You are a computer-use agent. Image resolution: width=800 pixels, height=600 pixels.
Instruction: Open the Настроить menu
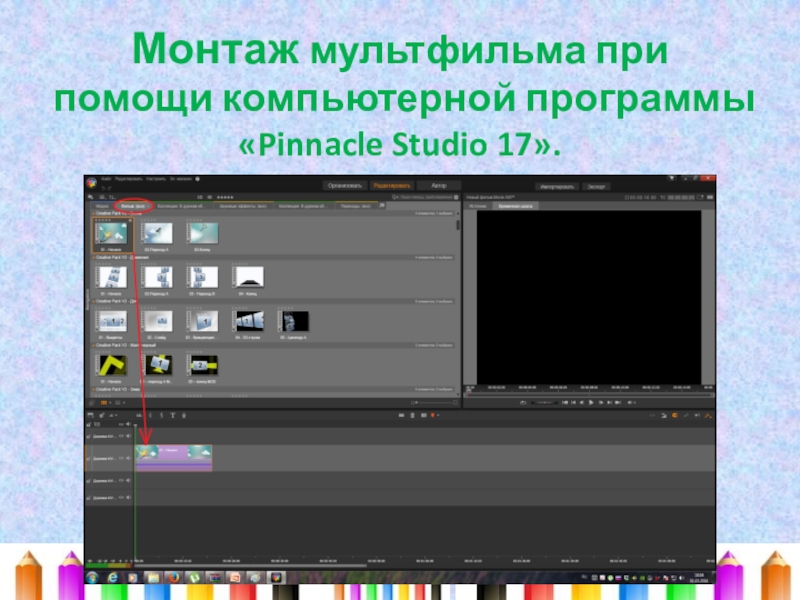click(x=156, y=179)
